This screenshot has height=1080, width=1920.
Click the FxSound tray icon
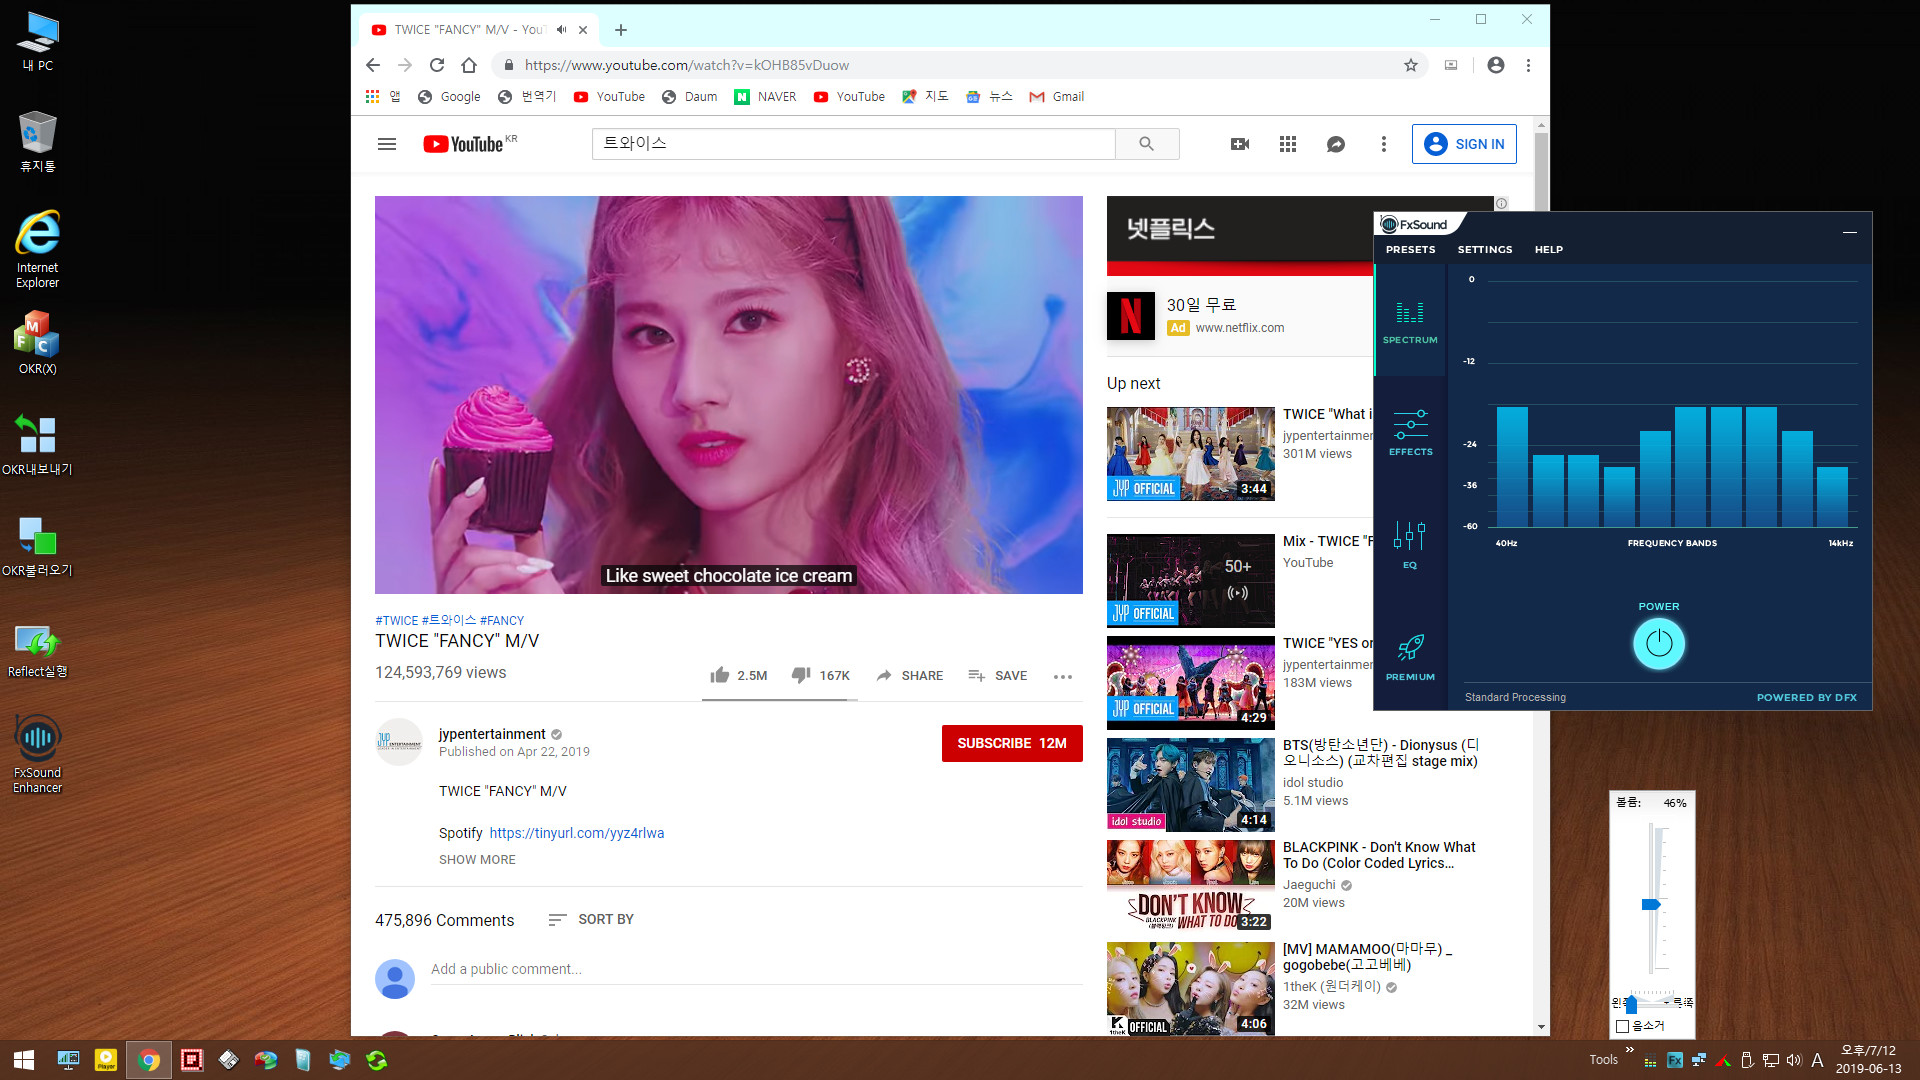[1674, 1060]
